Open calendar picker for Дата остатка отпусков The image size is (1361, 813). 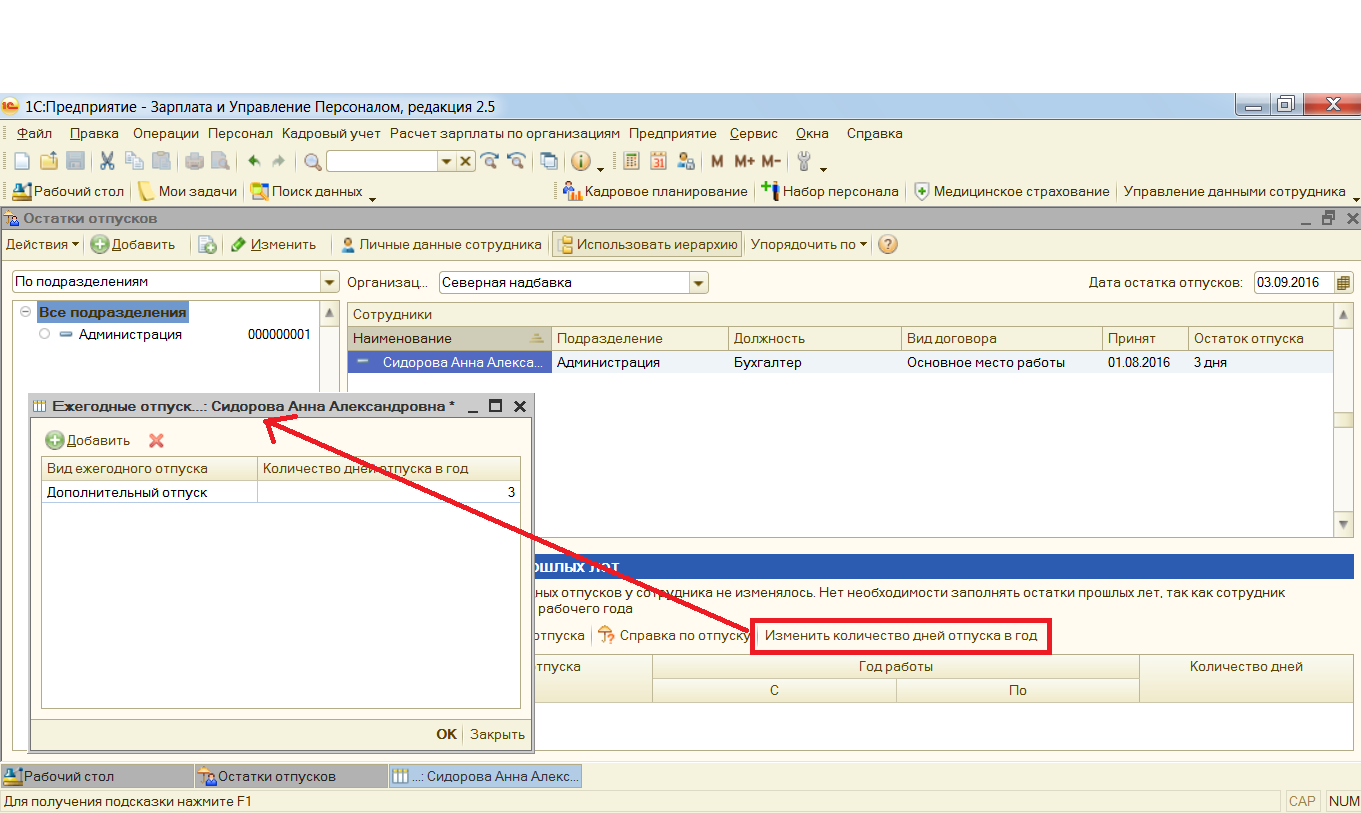(x=1343, y=283)
